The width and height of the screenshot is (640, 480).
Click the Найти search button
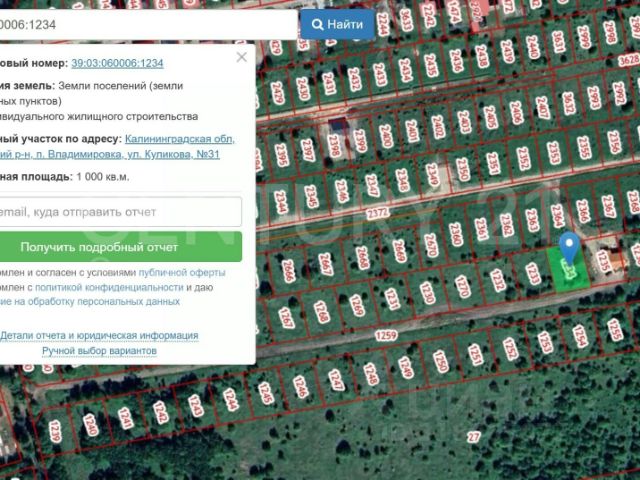pos(338,24)
